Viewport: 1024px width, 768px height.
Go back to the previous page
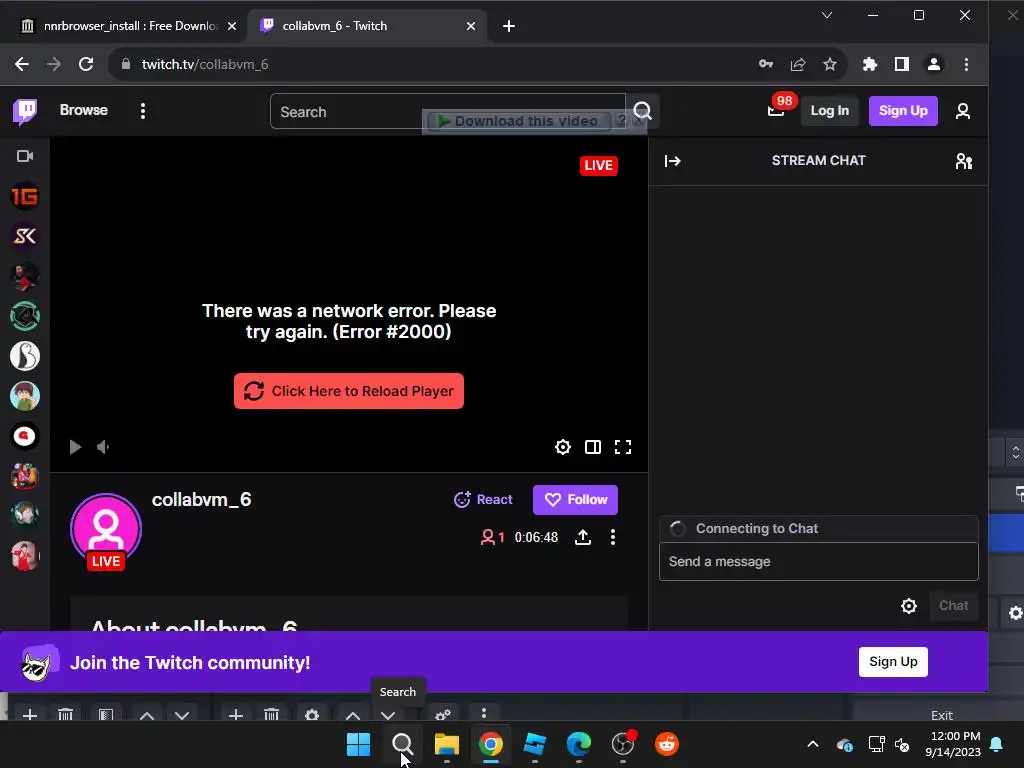click(x=22, y=64)
